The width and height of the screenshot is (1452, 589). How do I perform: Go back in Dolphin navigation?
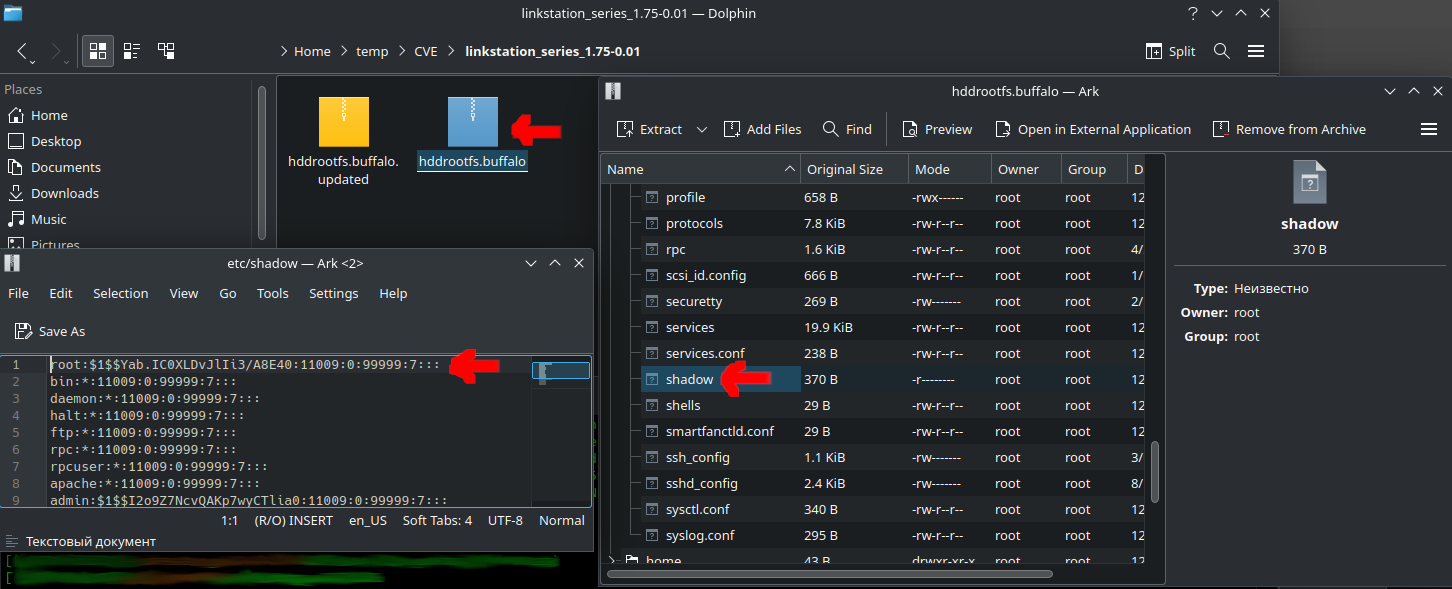(x=24, y=51)
